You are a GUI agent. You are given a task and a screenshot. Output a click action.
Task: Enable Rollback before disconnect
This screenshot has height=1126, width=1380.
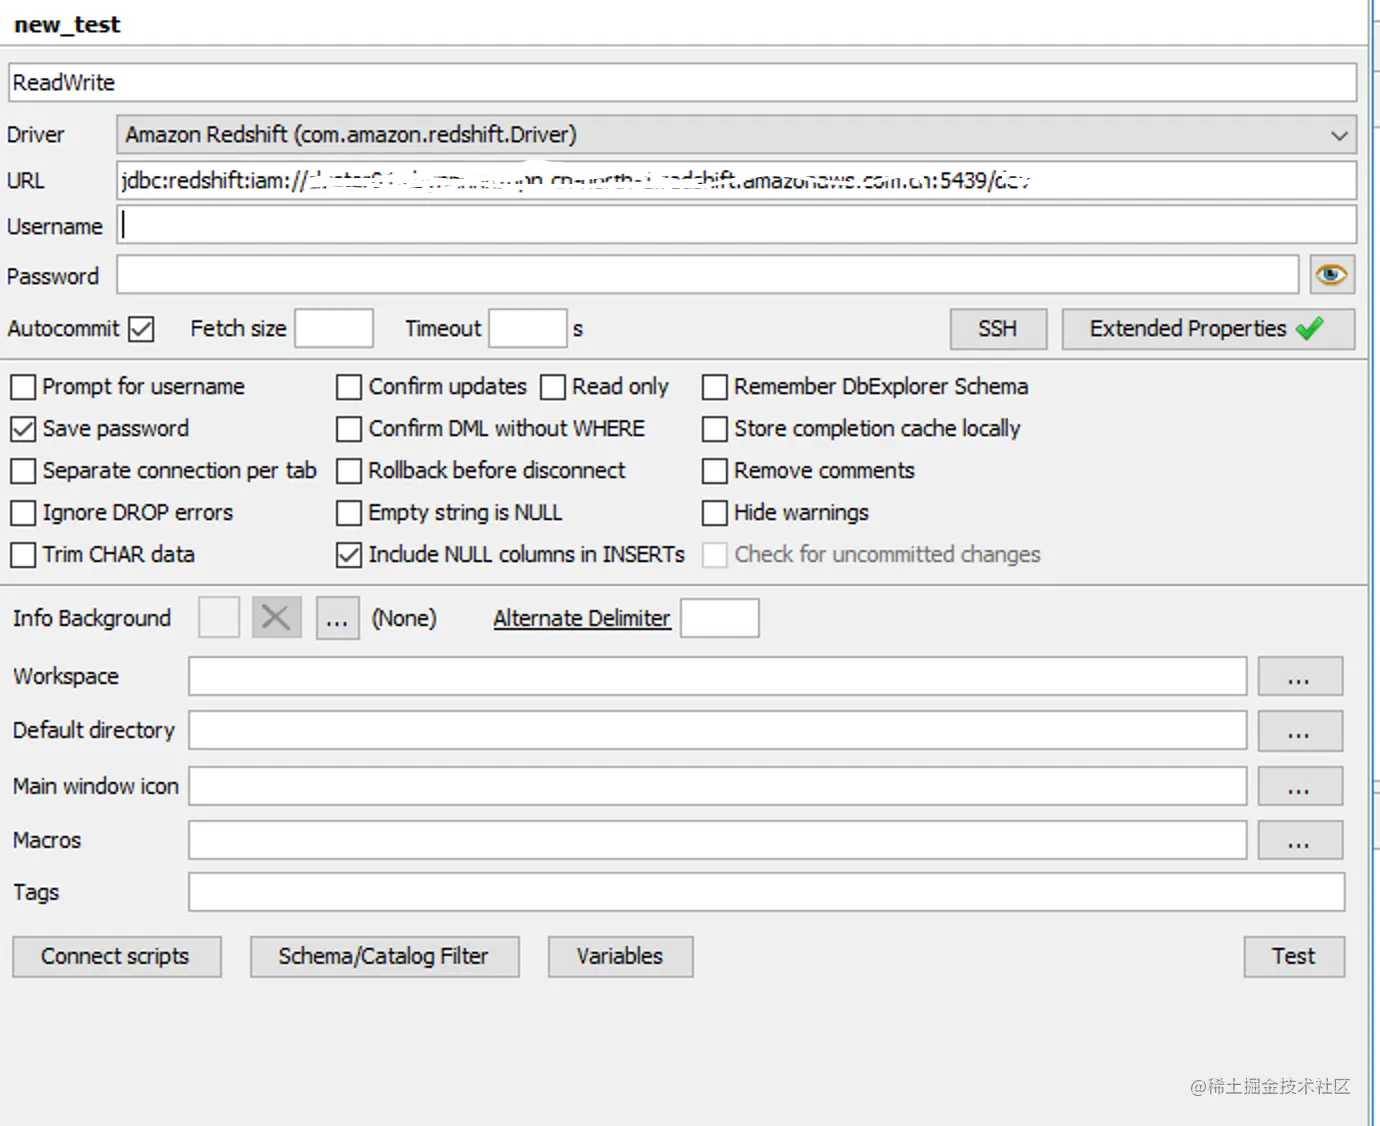349,471
